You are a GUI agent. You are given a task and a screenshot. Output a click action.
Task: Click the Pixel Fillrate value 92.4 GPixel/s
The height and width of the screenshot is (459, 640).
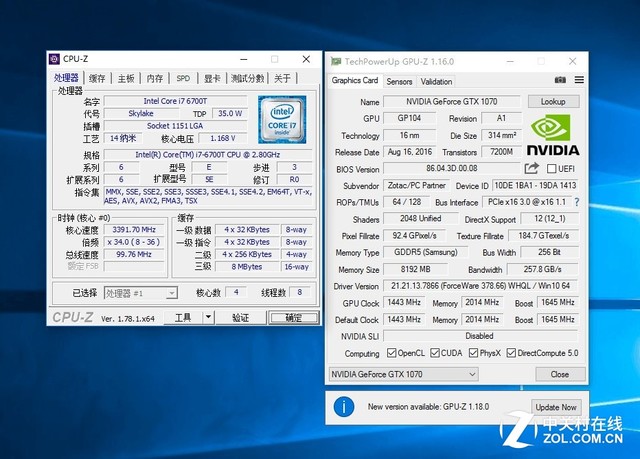414,235
